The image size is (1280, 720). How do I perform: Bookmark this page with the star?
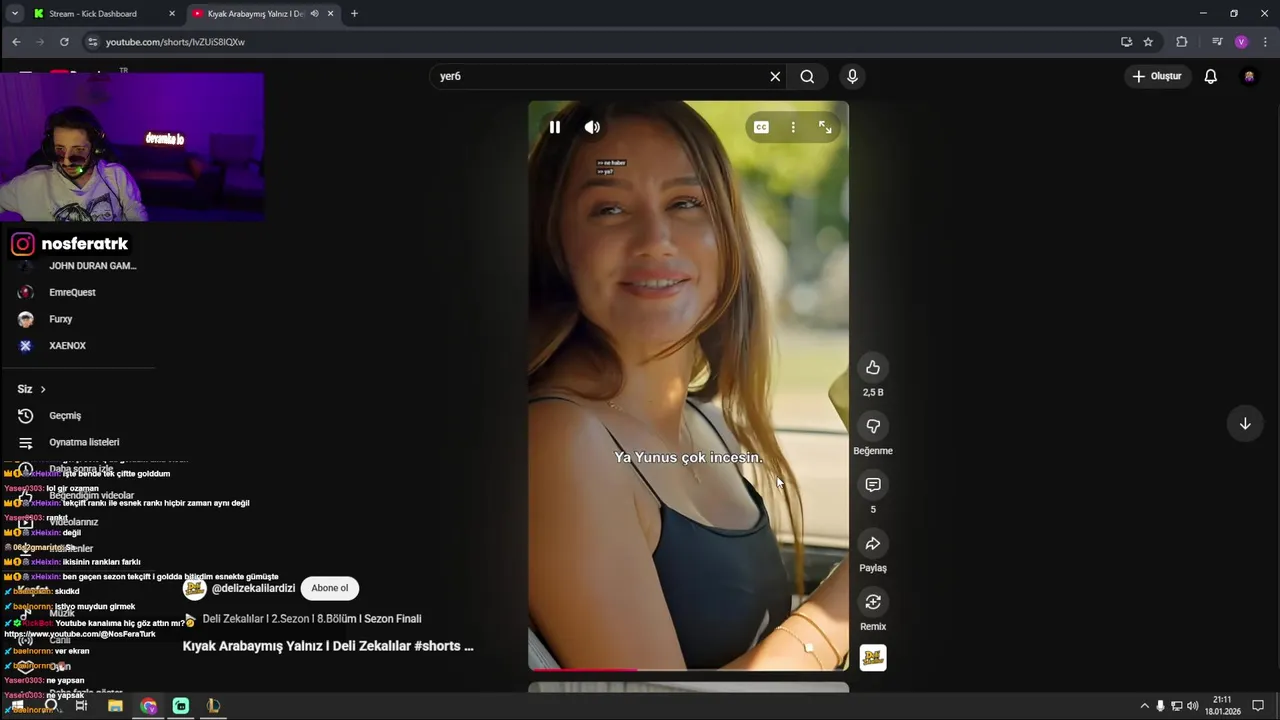pyautogui.click(x=1148, y=42)
